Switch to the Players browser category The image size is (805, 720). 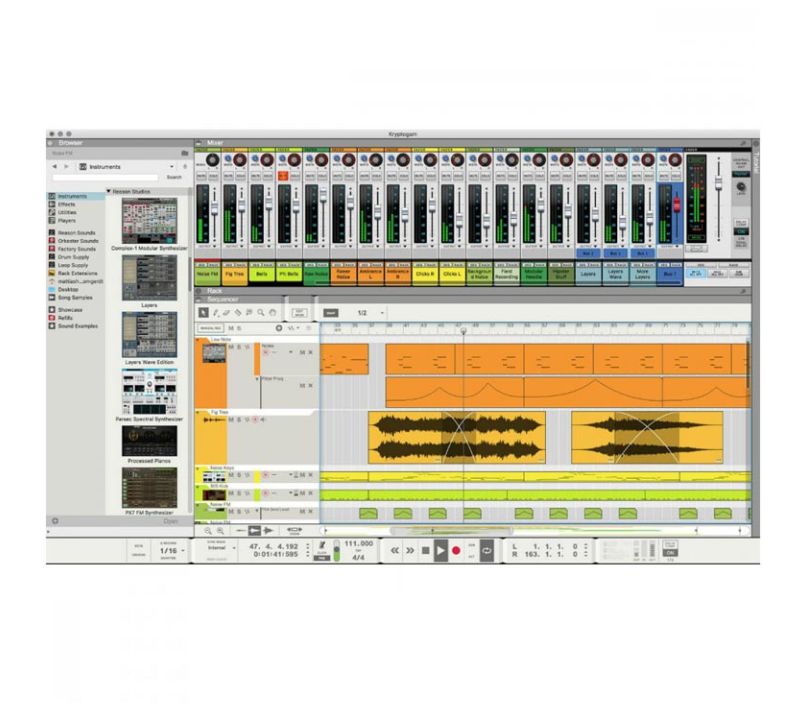(x=67, y=220)
